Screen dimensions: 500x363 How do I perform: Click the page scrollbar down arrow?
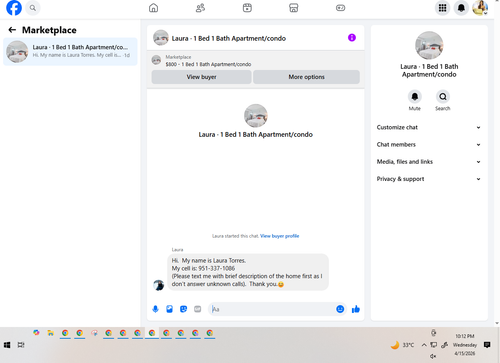click(497, 323)
